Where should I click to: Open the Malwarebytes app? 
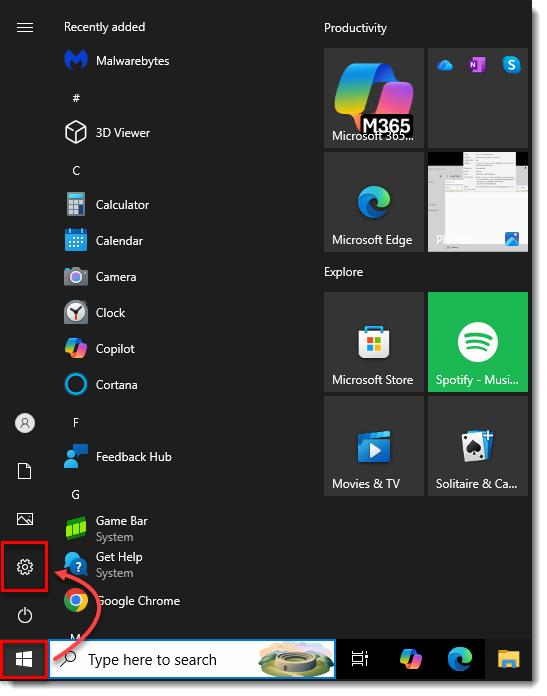(x=117, y=61)
